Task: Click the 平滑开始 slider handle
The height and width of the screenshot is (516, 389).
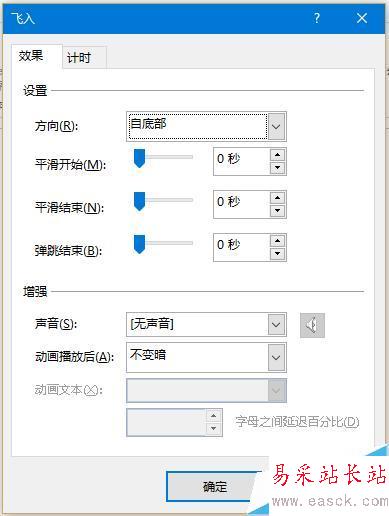Action: (x=139, y=159)
